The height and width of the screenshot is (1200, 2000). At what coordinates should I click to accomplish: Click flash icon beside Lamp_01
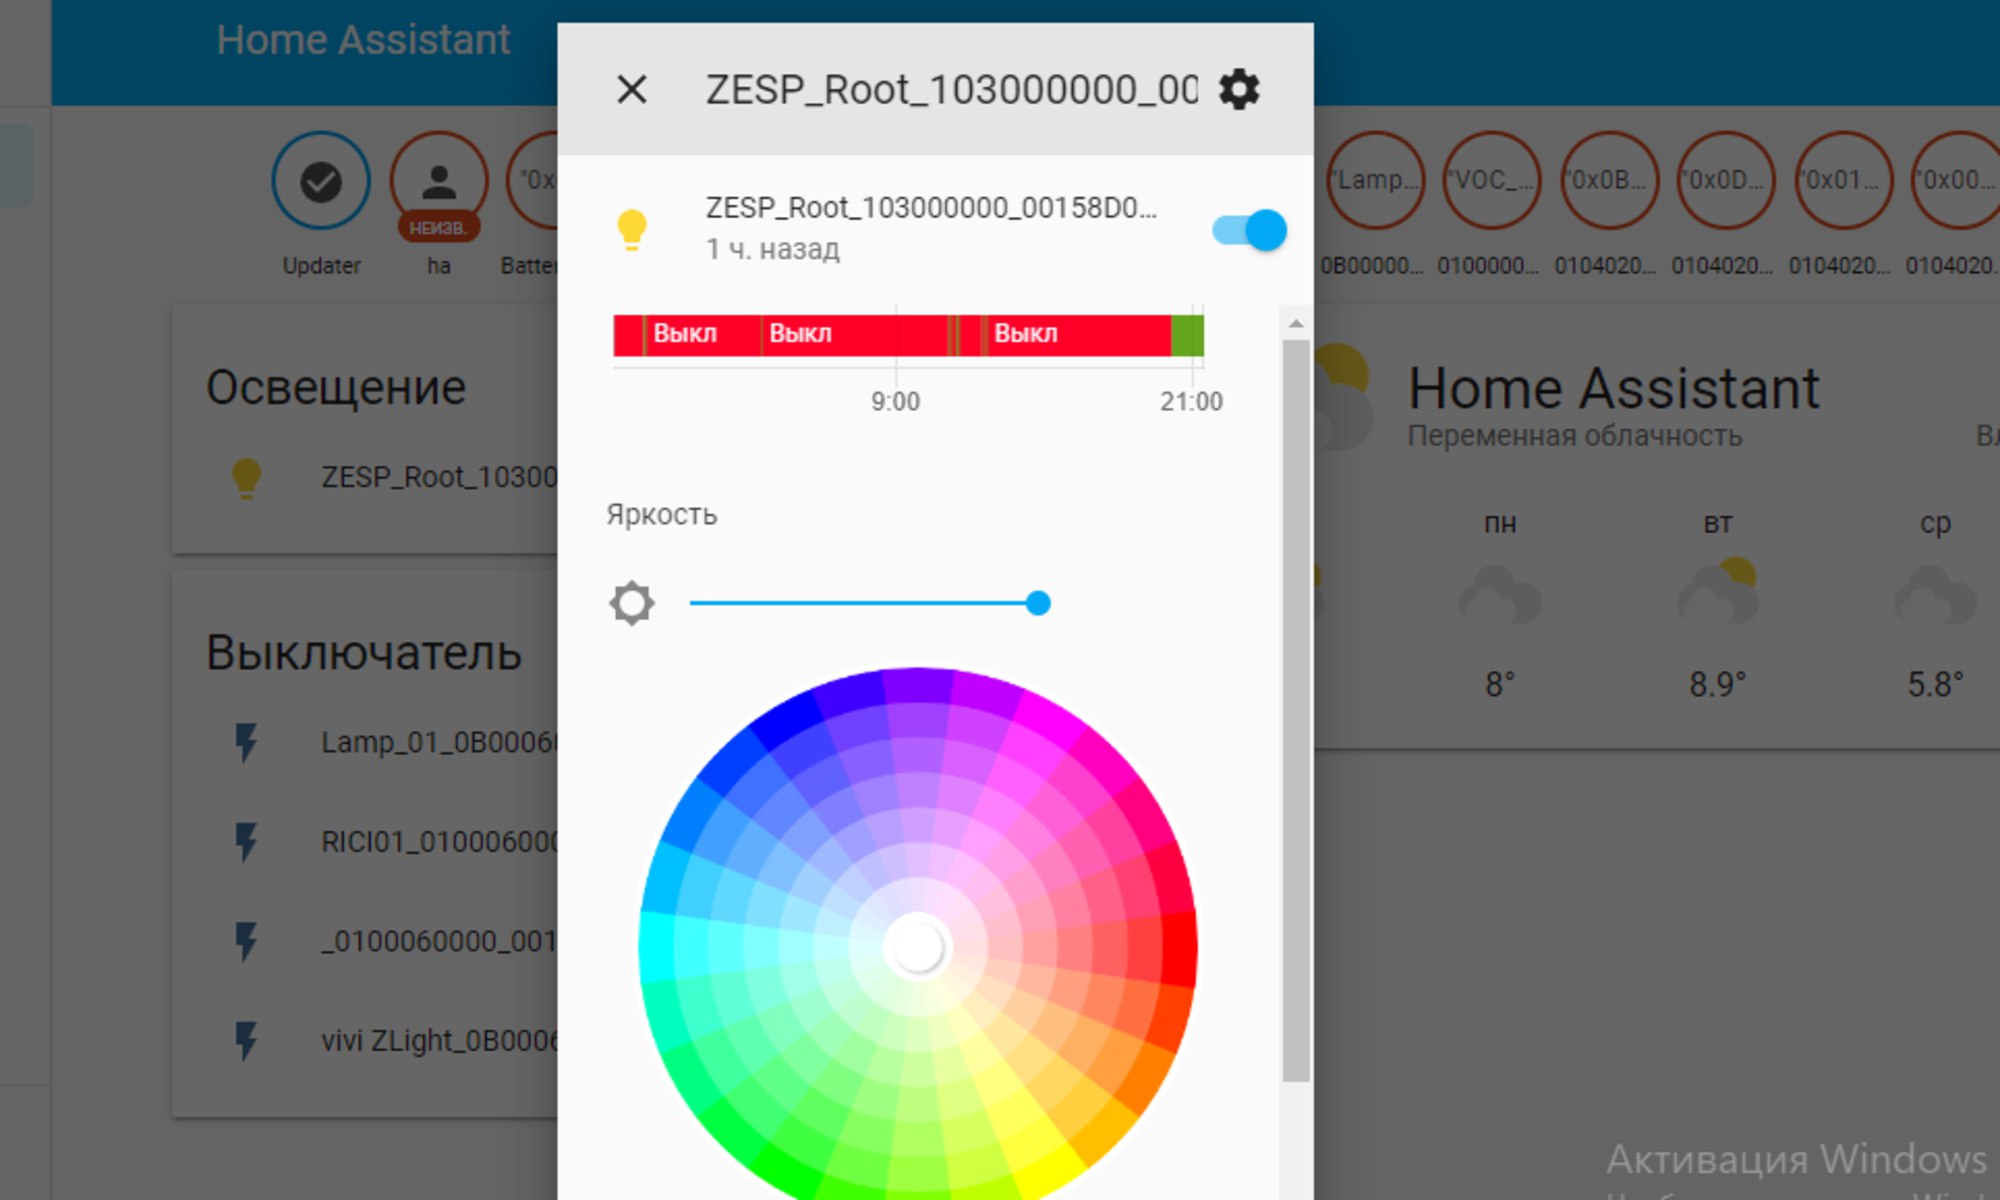[246, 742]
